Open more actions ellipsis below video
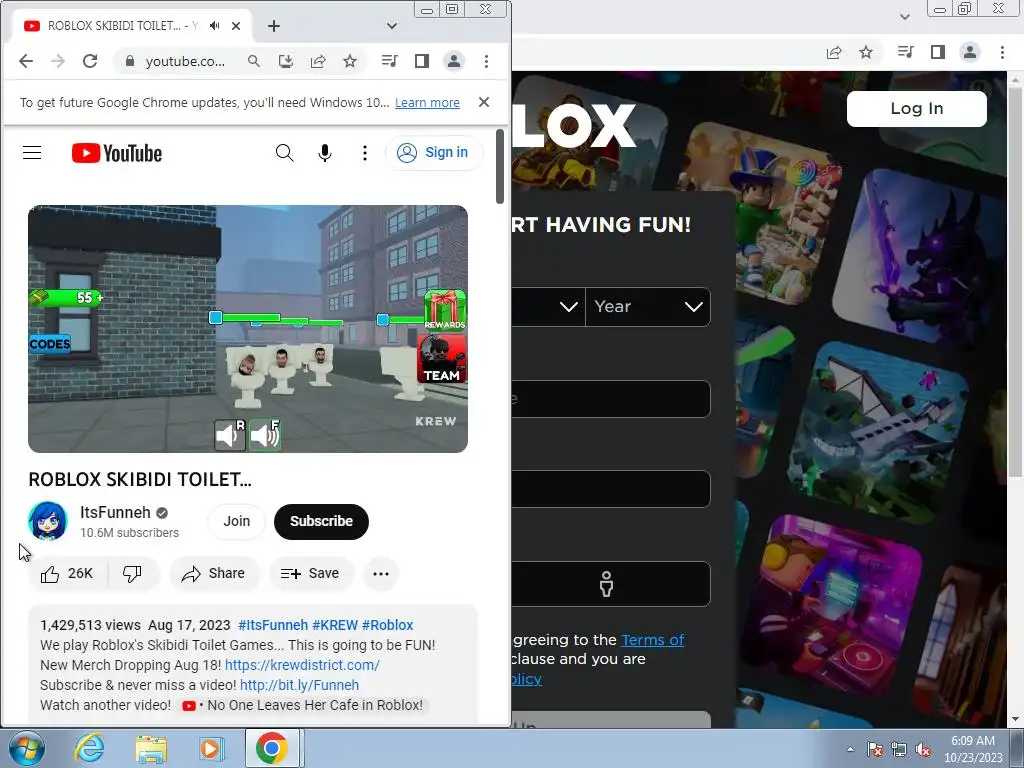Viewport: 1024px width, 768px height. point(381,573)
